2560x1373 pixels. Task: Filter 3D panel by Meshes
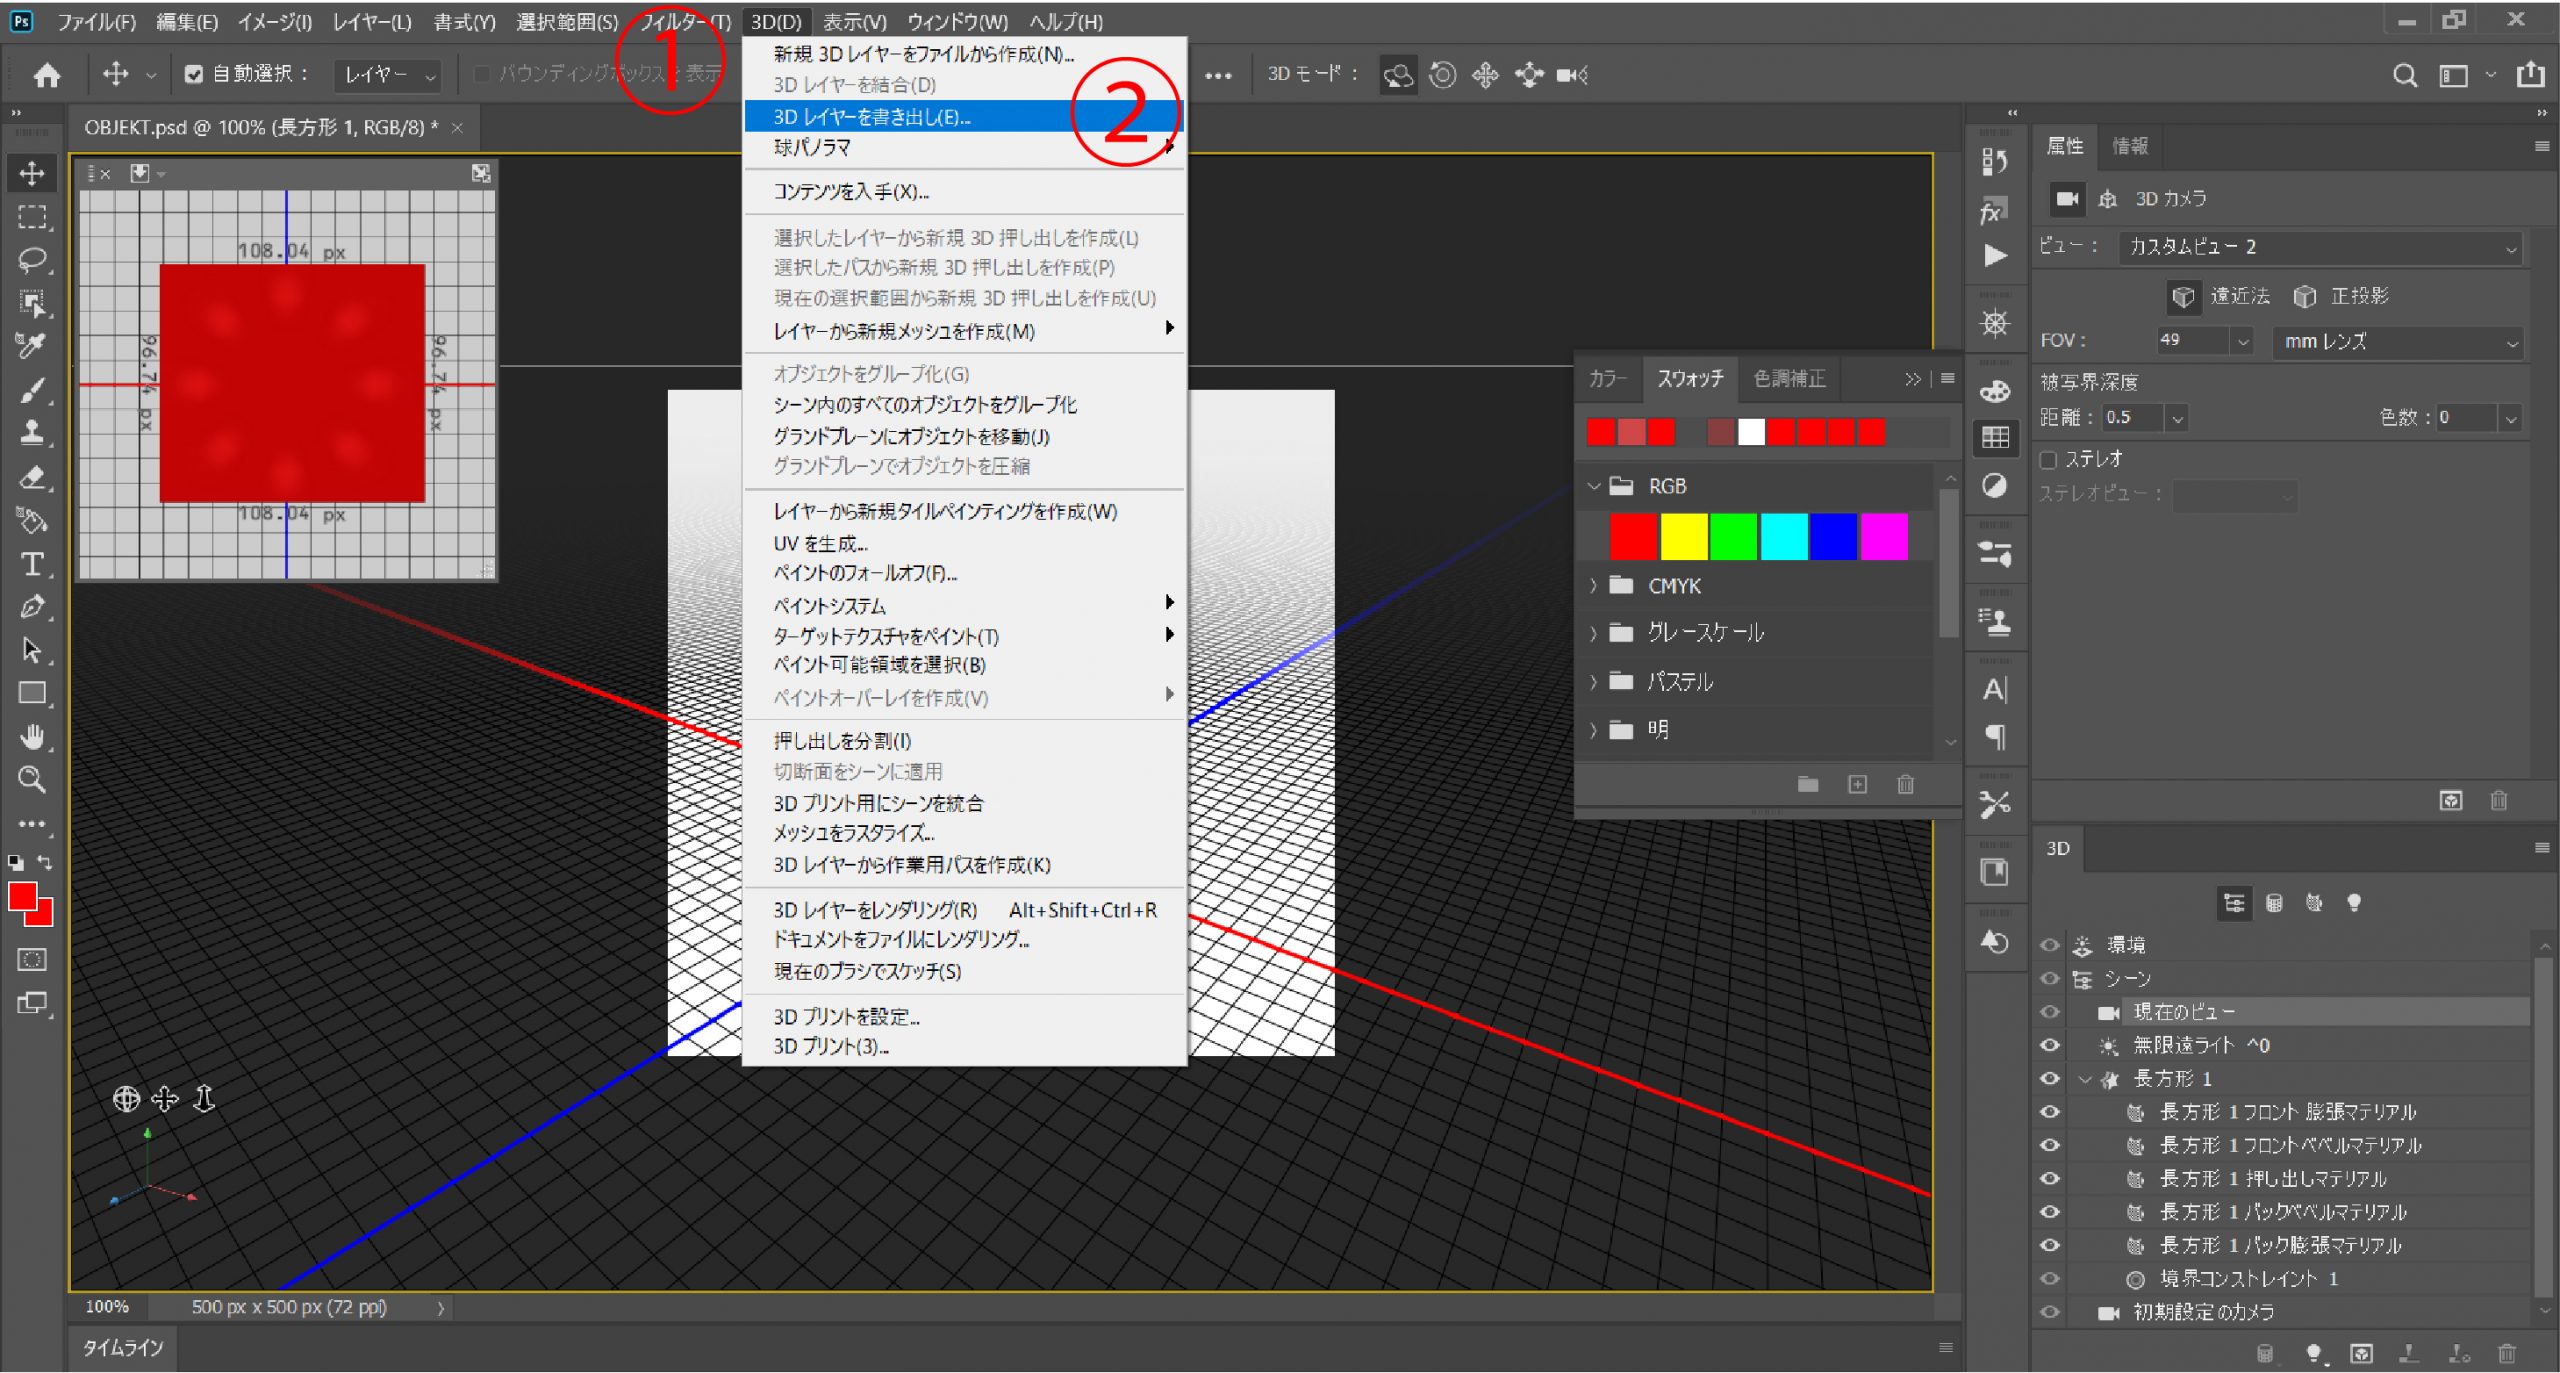(x=2274, y=903)
